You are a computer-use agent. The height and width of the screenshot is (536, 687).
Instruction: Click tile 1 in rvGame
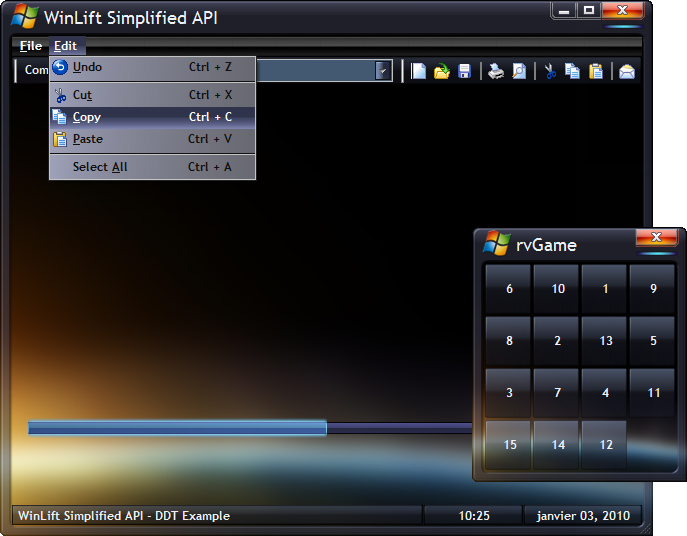click(604, 288)
